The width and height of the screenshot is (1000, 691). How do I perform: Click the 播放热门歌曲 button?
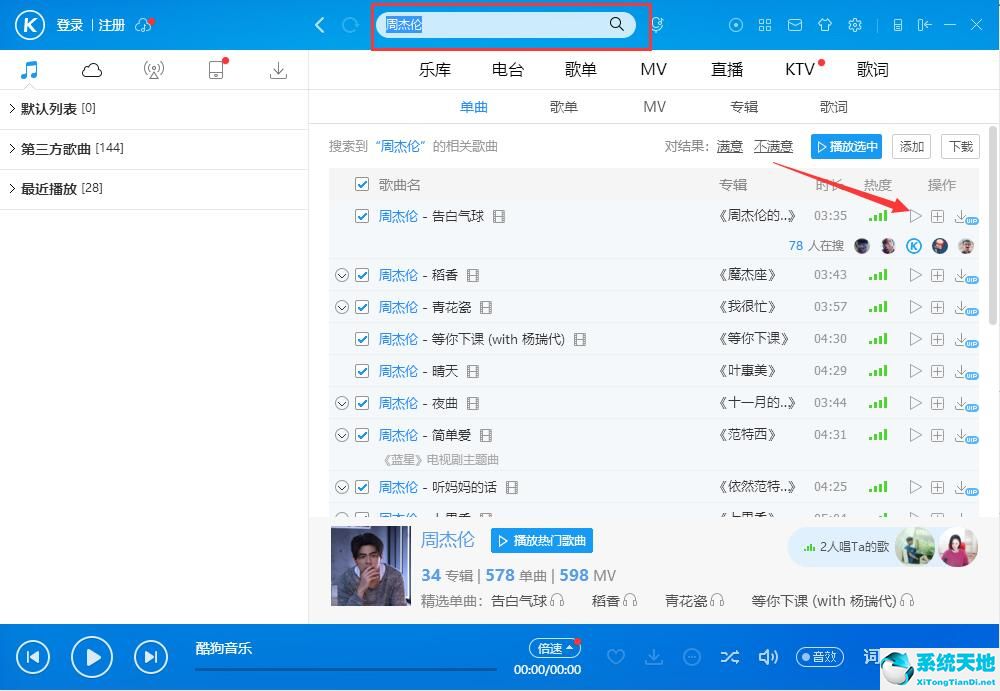[542, 541]
